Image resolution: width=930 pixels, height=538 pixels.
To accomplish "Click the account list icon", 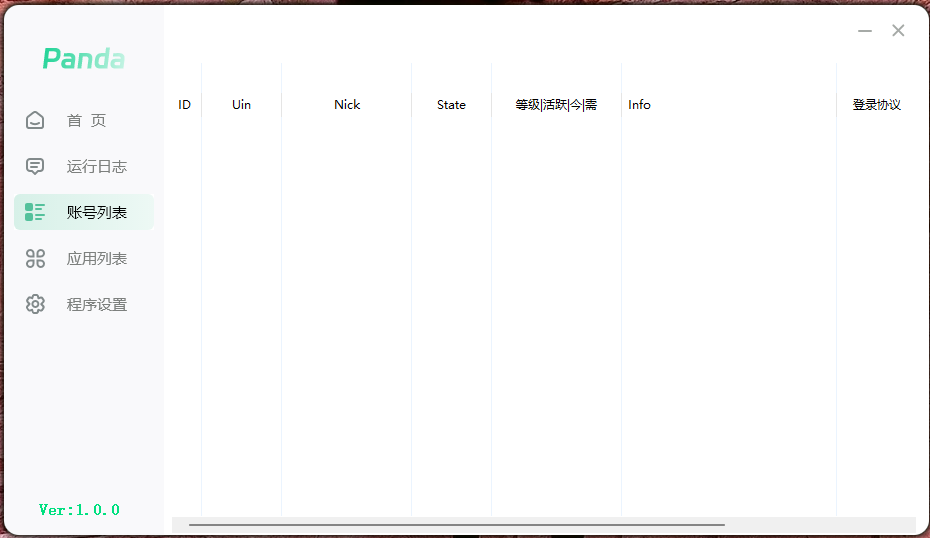I will coord(35,212).
